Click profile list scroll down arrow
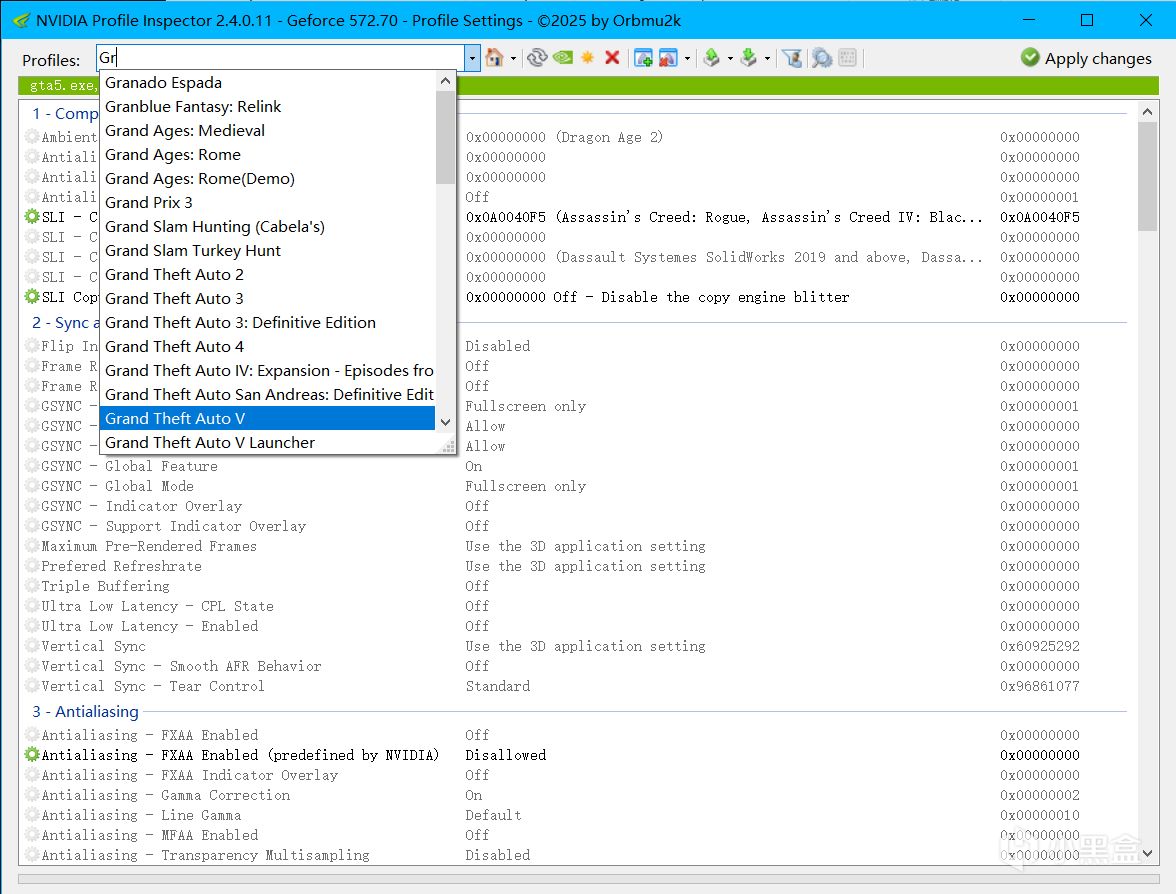Viewport: 1176px width, 894px height. [446, 422]
